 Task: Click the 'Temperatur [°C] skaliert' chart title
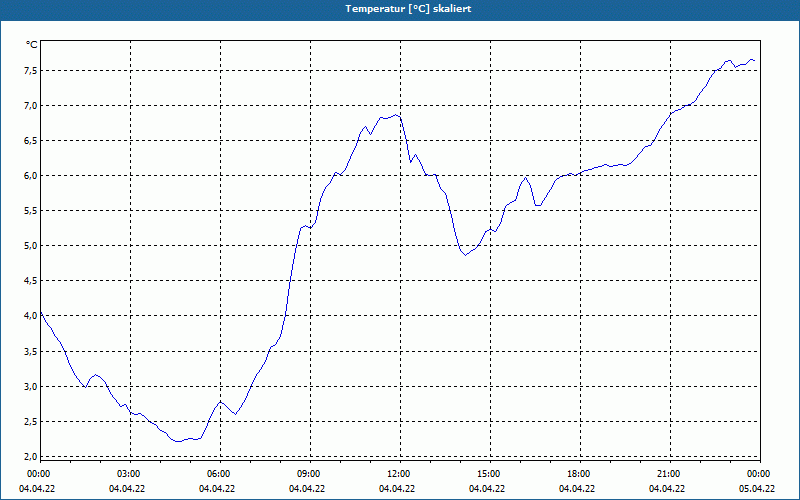(x=408, y=9)
